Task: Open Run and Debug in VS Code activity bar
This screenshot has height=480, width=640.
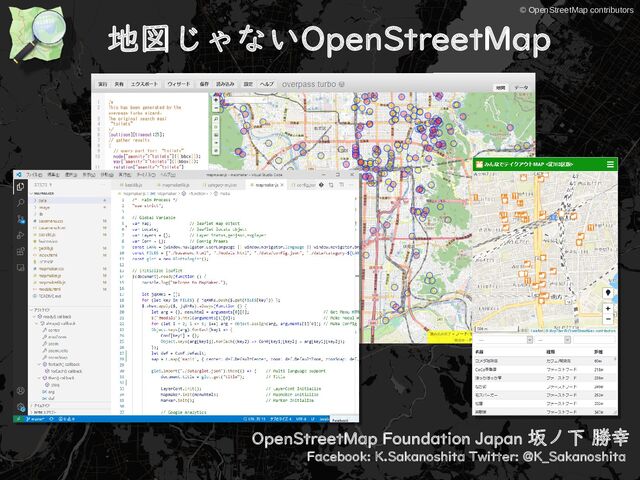Action: coord(20,236)
